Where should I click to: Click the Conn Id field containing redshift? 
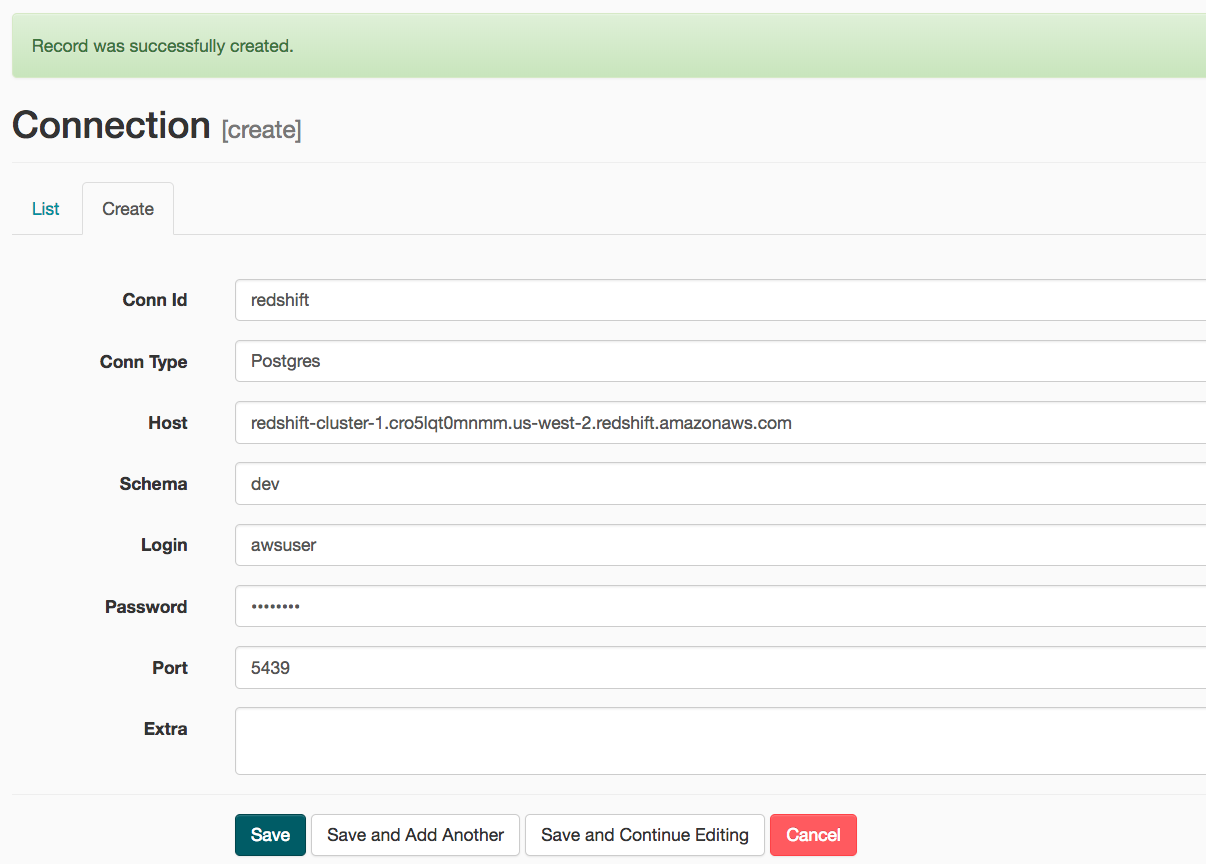[x=720, y=300]
